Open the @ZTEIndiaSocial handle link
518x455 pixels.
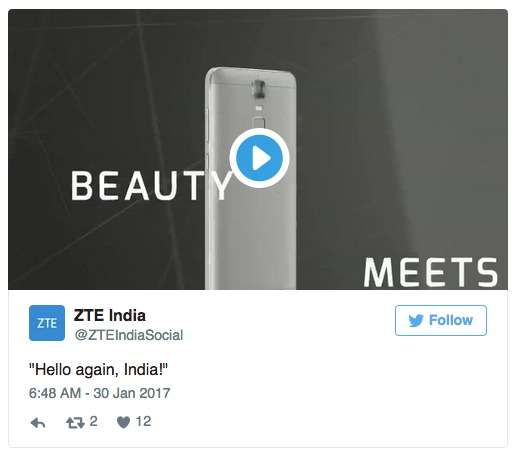(129, 335)
